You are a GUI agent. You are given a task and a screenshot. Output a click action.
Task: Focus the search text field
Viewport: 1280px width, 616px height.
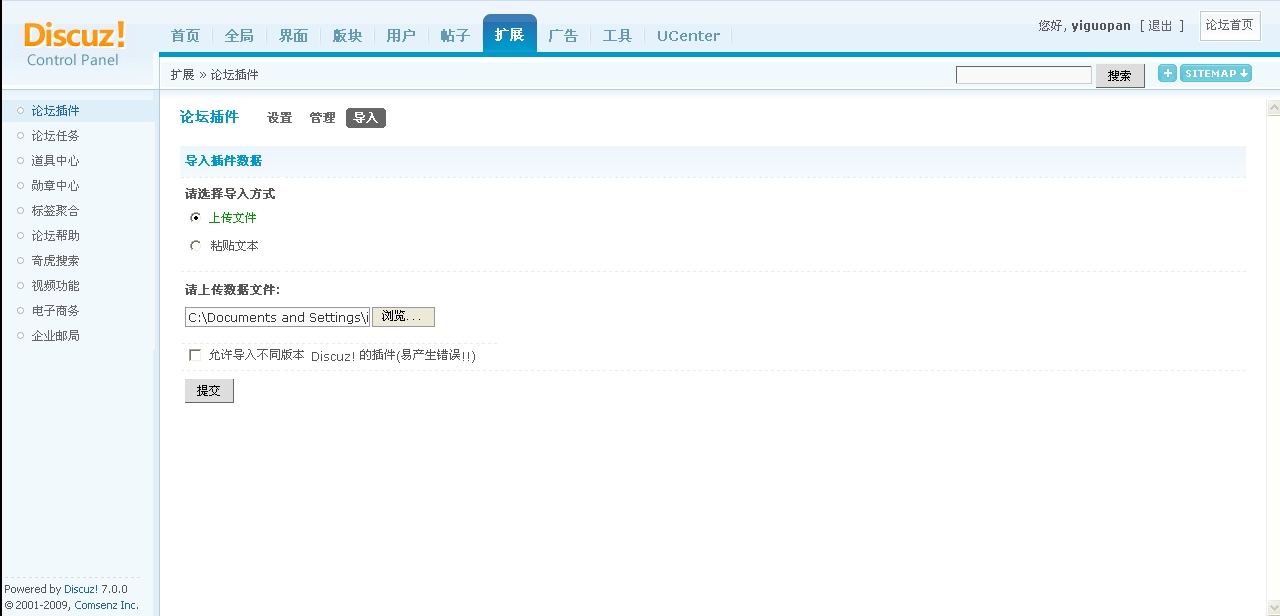click(1024, 75)
